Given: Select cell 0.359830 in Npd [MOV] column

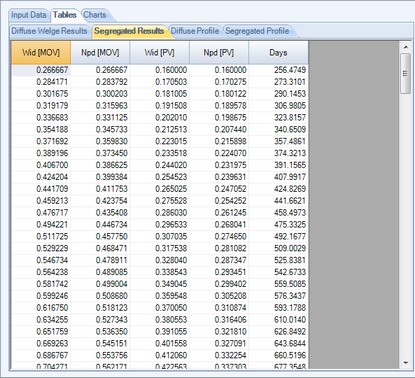Looking at the screenshot, I should click(100, 142).
